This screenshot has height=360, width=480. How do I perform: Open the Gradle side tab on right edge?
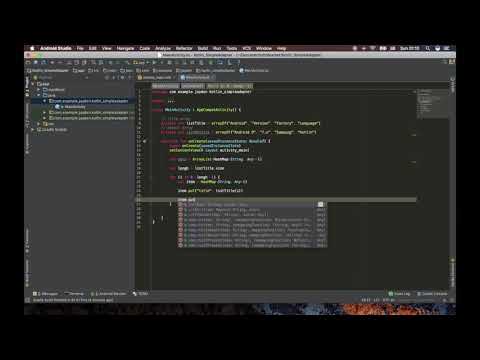click(x=452, y=86)
